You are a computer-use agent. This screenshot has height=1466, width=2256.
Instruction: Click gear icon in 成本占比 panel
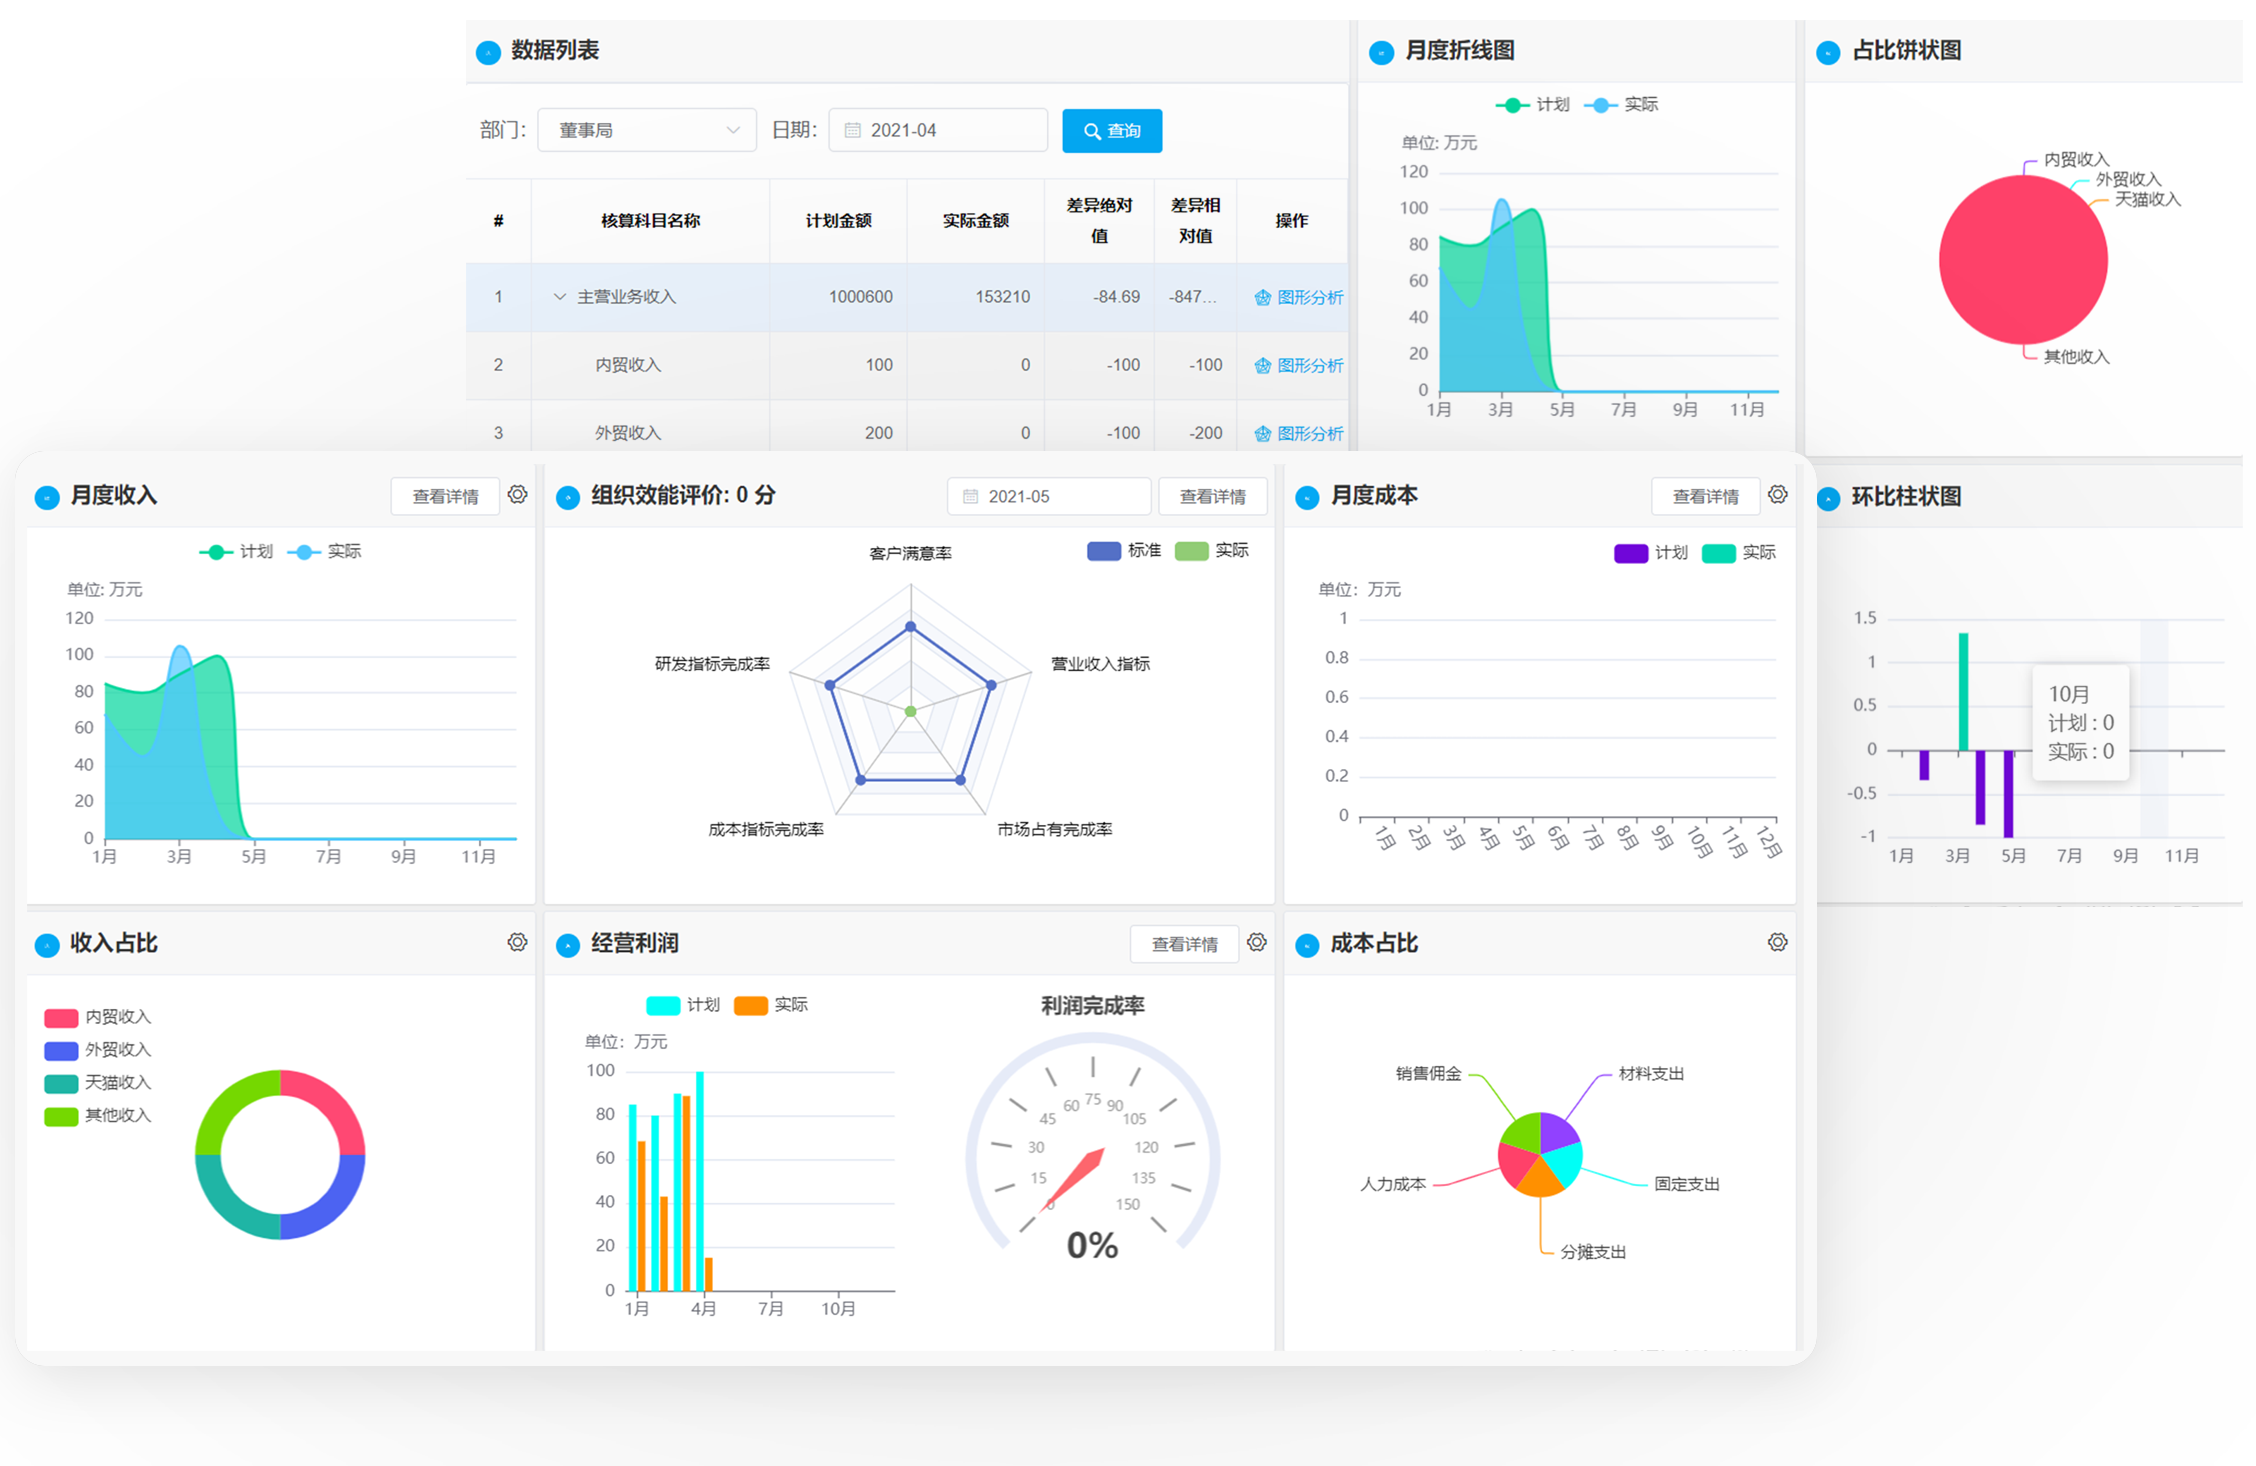click(x=1777, y=942)
